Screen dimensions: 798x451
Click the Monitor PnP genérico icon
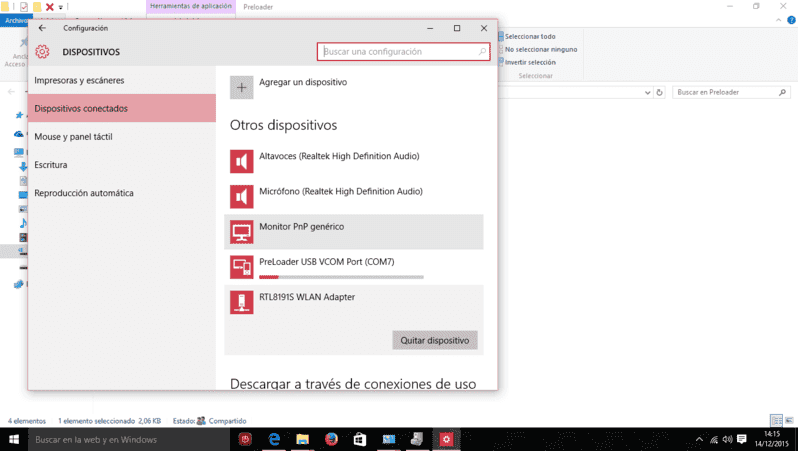click(x=241, y=232)
